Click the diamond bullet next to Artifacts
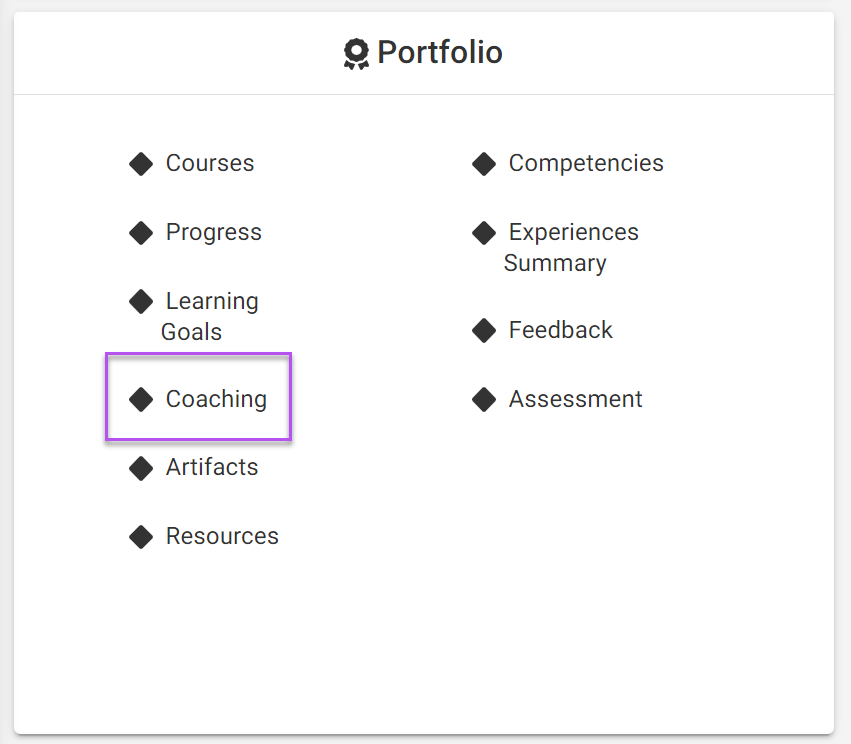The height and width of the screenshot is (744, 851). [x=141, y=468]
